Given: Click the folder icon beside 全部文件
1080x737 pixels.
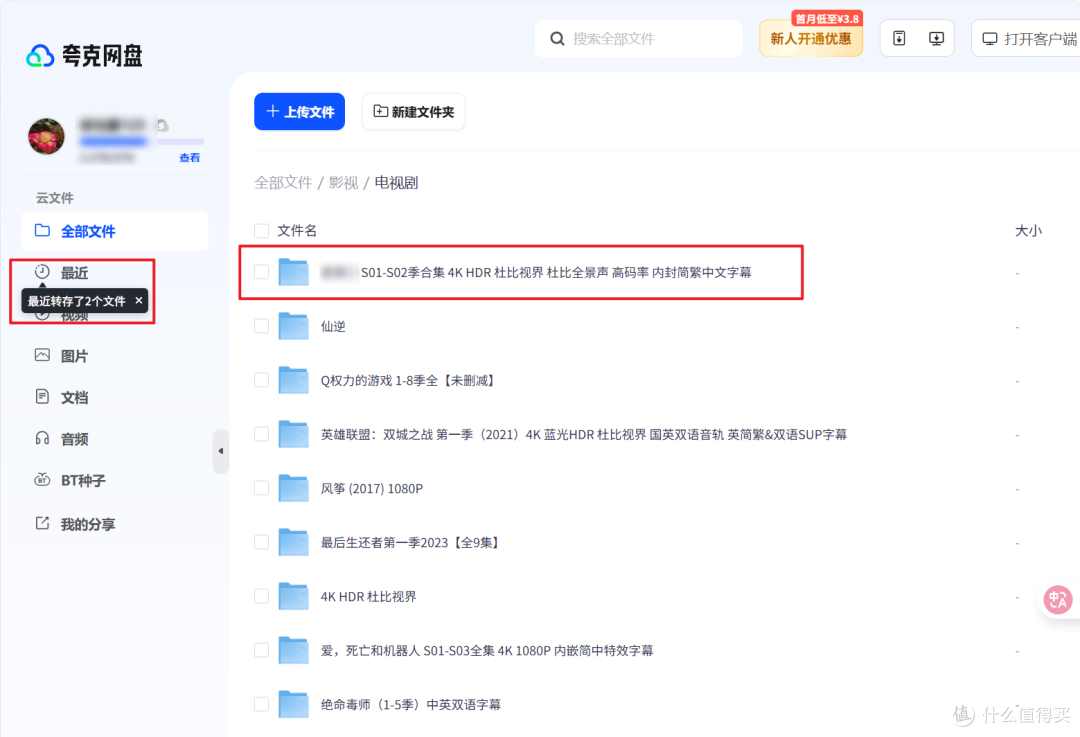Looking at the screenshot, I should point(42,230).
